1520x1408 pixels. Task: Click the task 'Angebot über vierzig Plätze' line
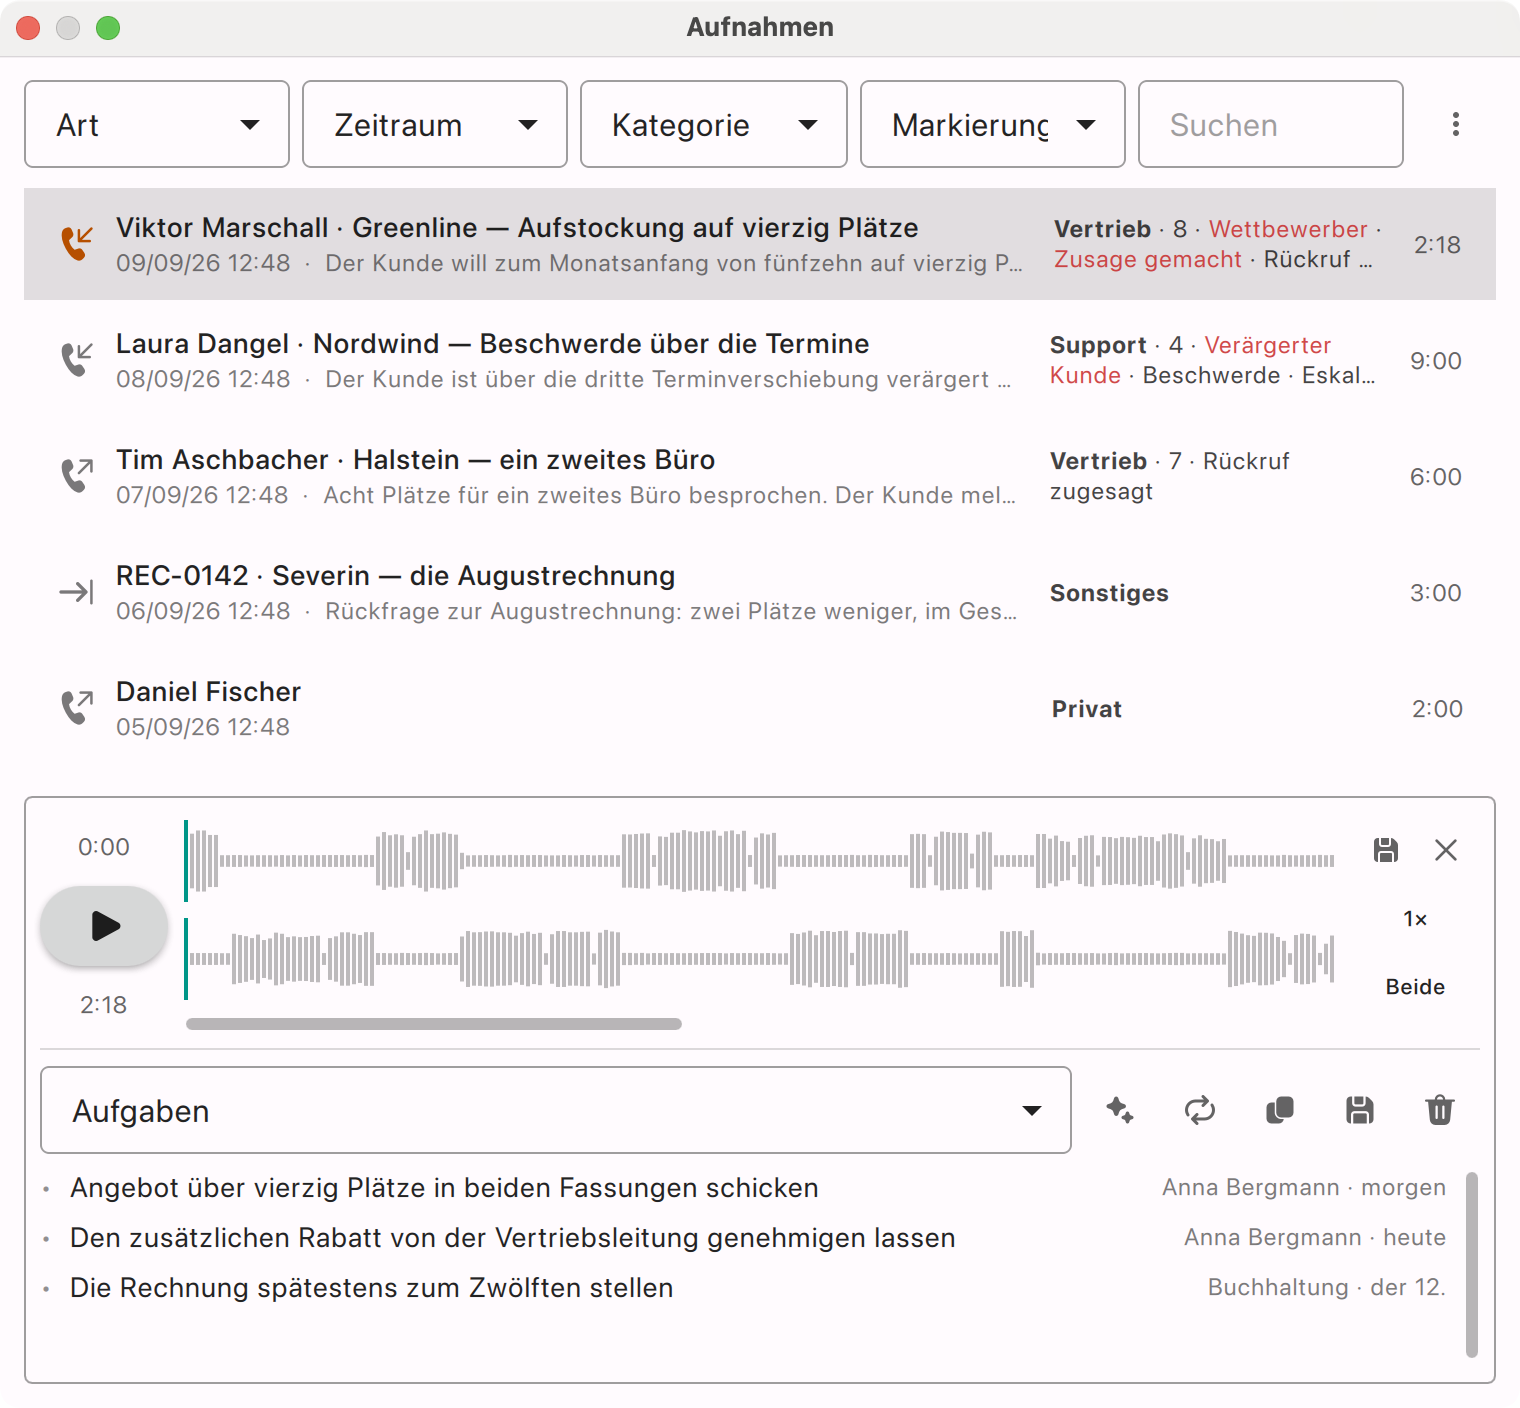click(444, 1188)
